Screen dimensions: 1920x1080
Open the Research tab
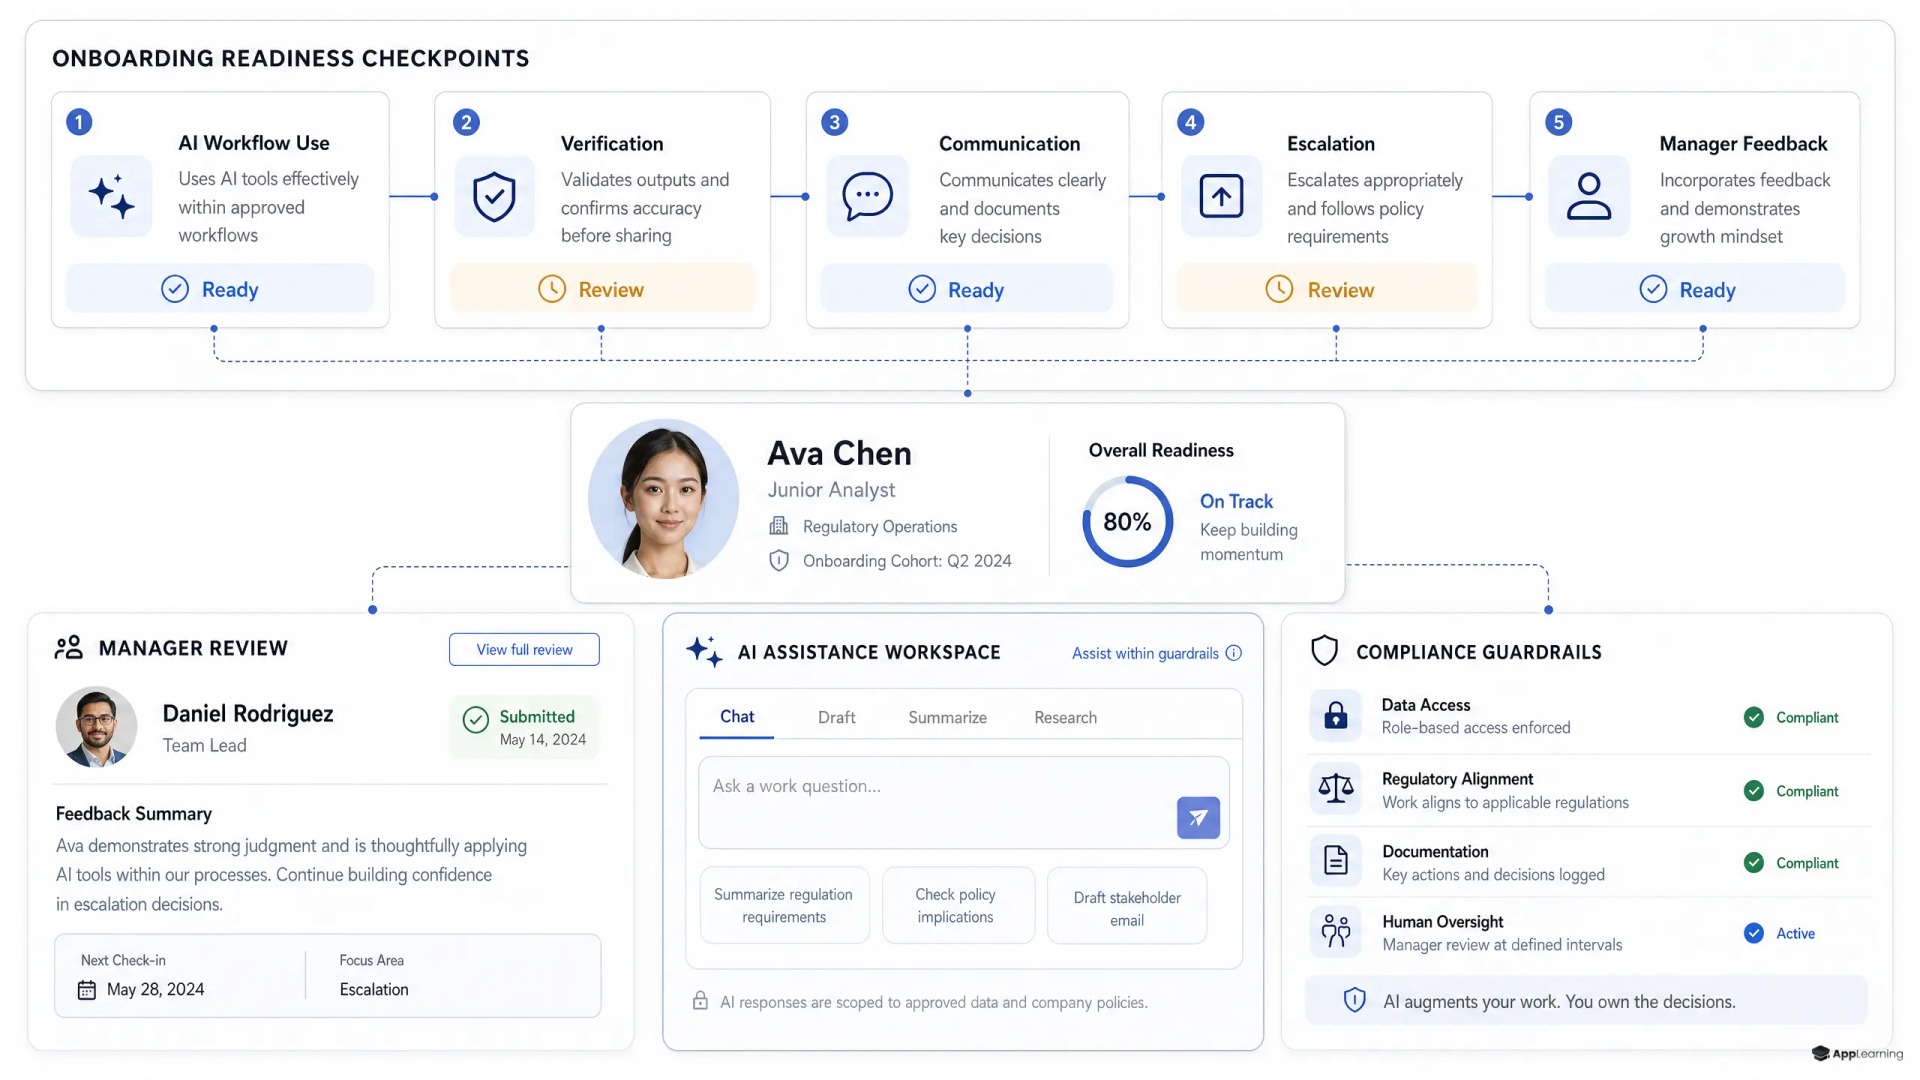click(1065, 717)
